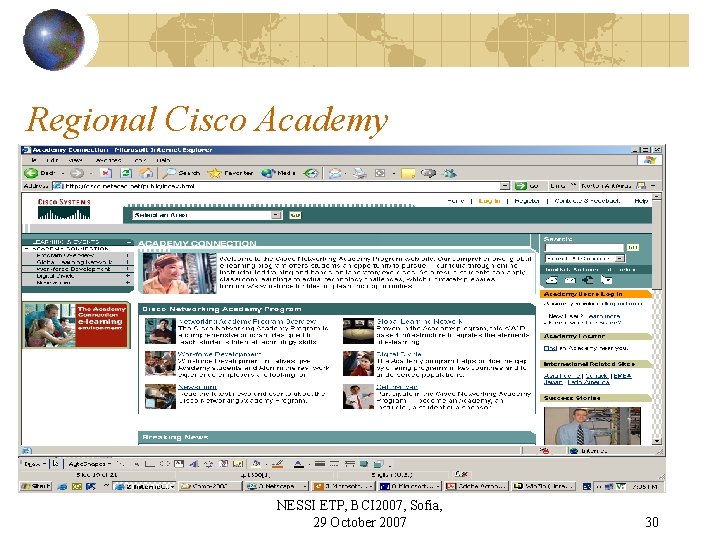Viewport: 720px width, 540px height.
Task: Expand the AutoShapes menu in drawing toolbar
Action: coord(90,464)
